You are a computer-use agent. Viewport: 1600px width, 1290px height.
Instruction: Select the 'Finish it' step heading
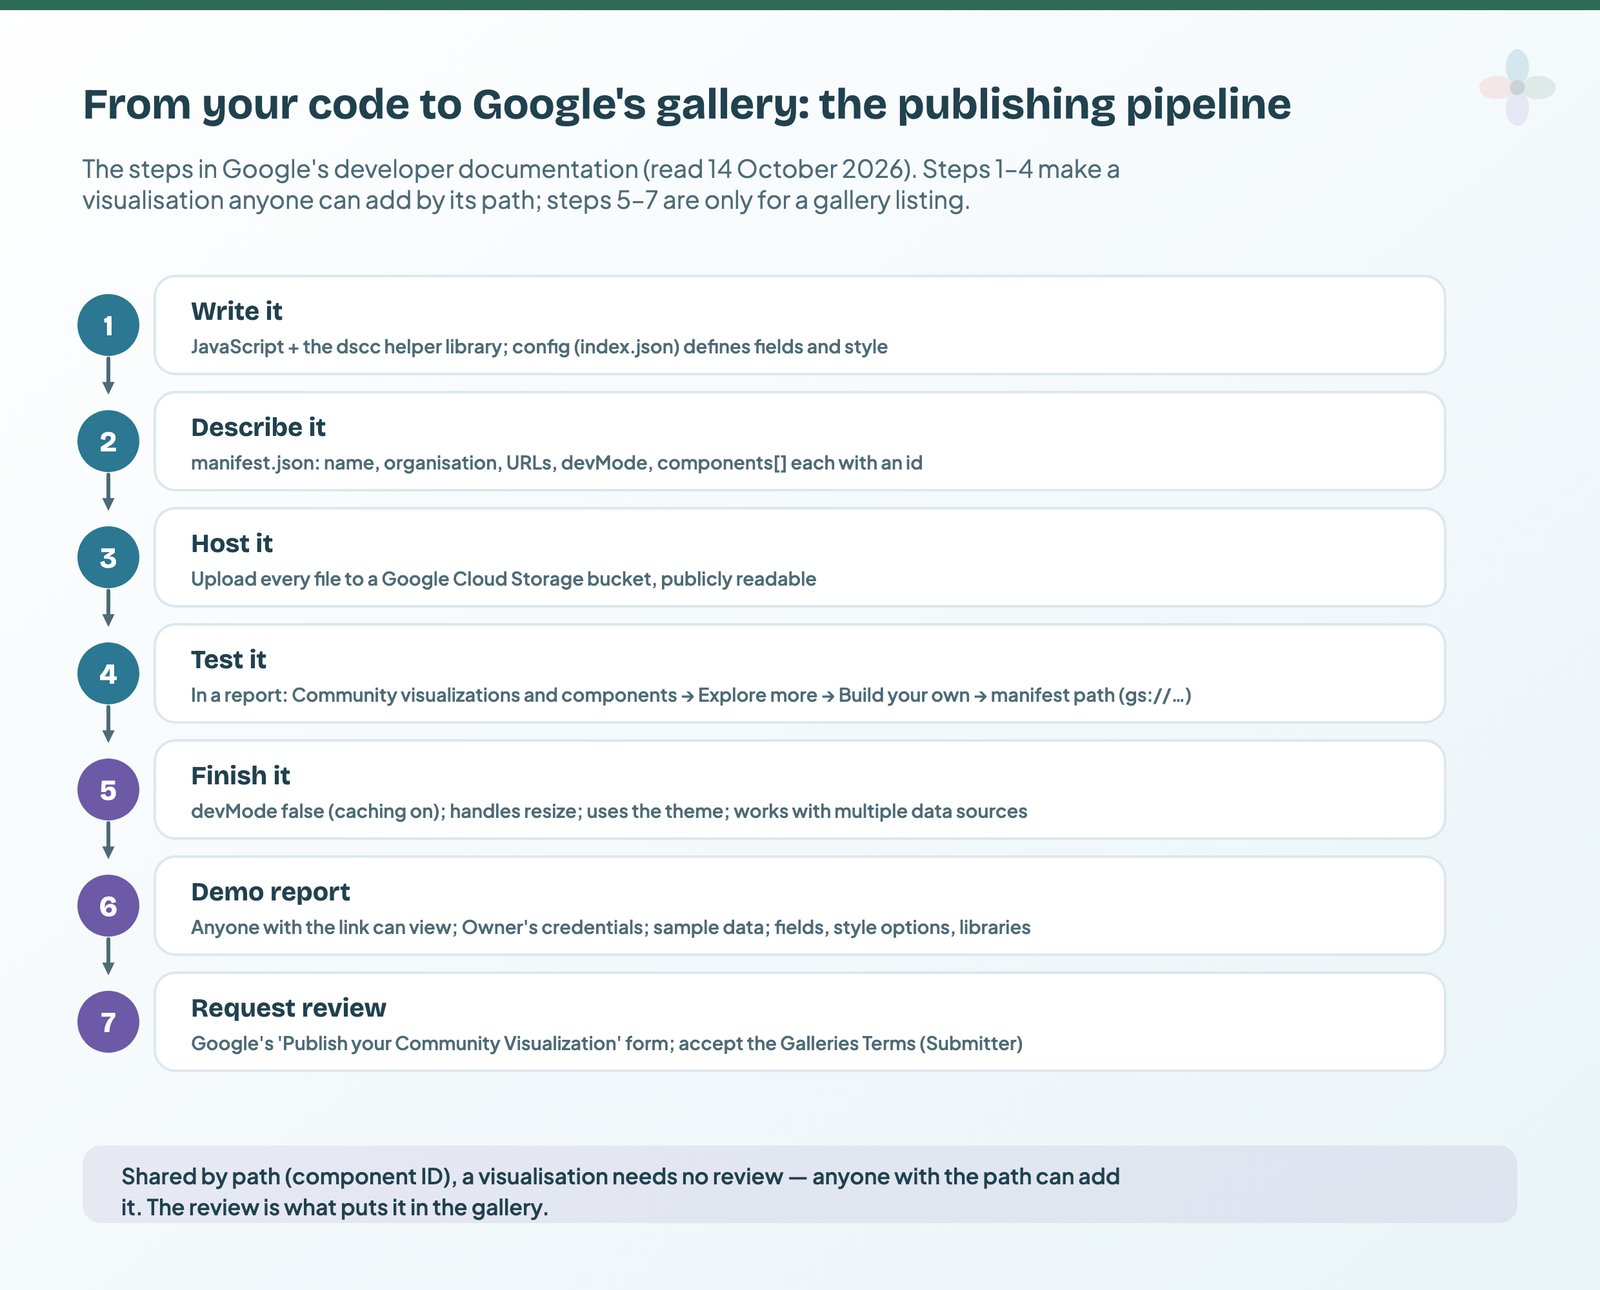pos(240,775)
